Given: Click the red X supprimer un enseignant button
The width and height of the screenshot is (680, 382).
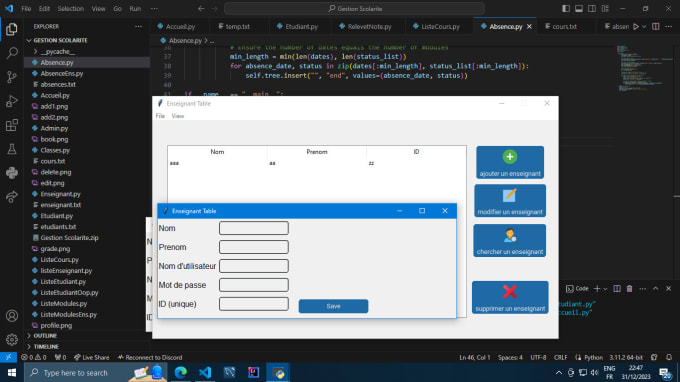Looking at the screenshot, I should (510, 297).
